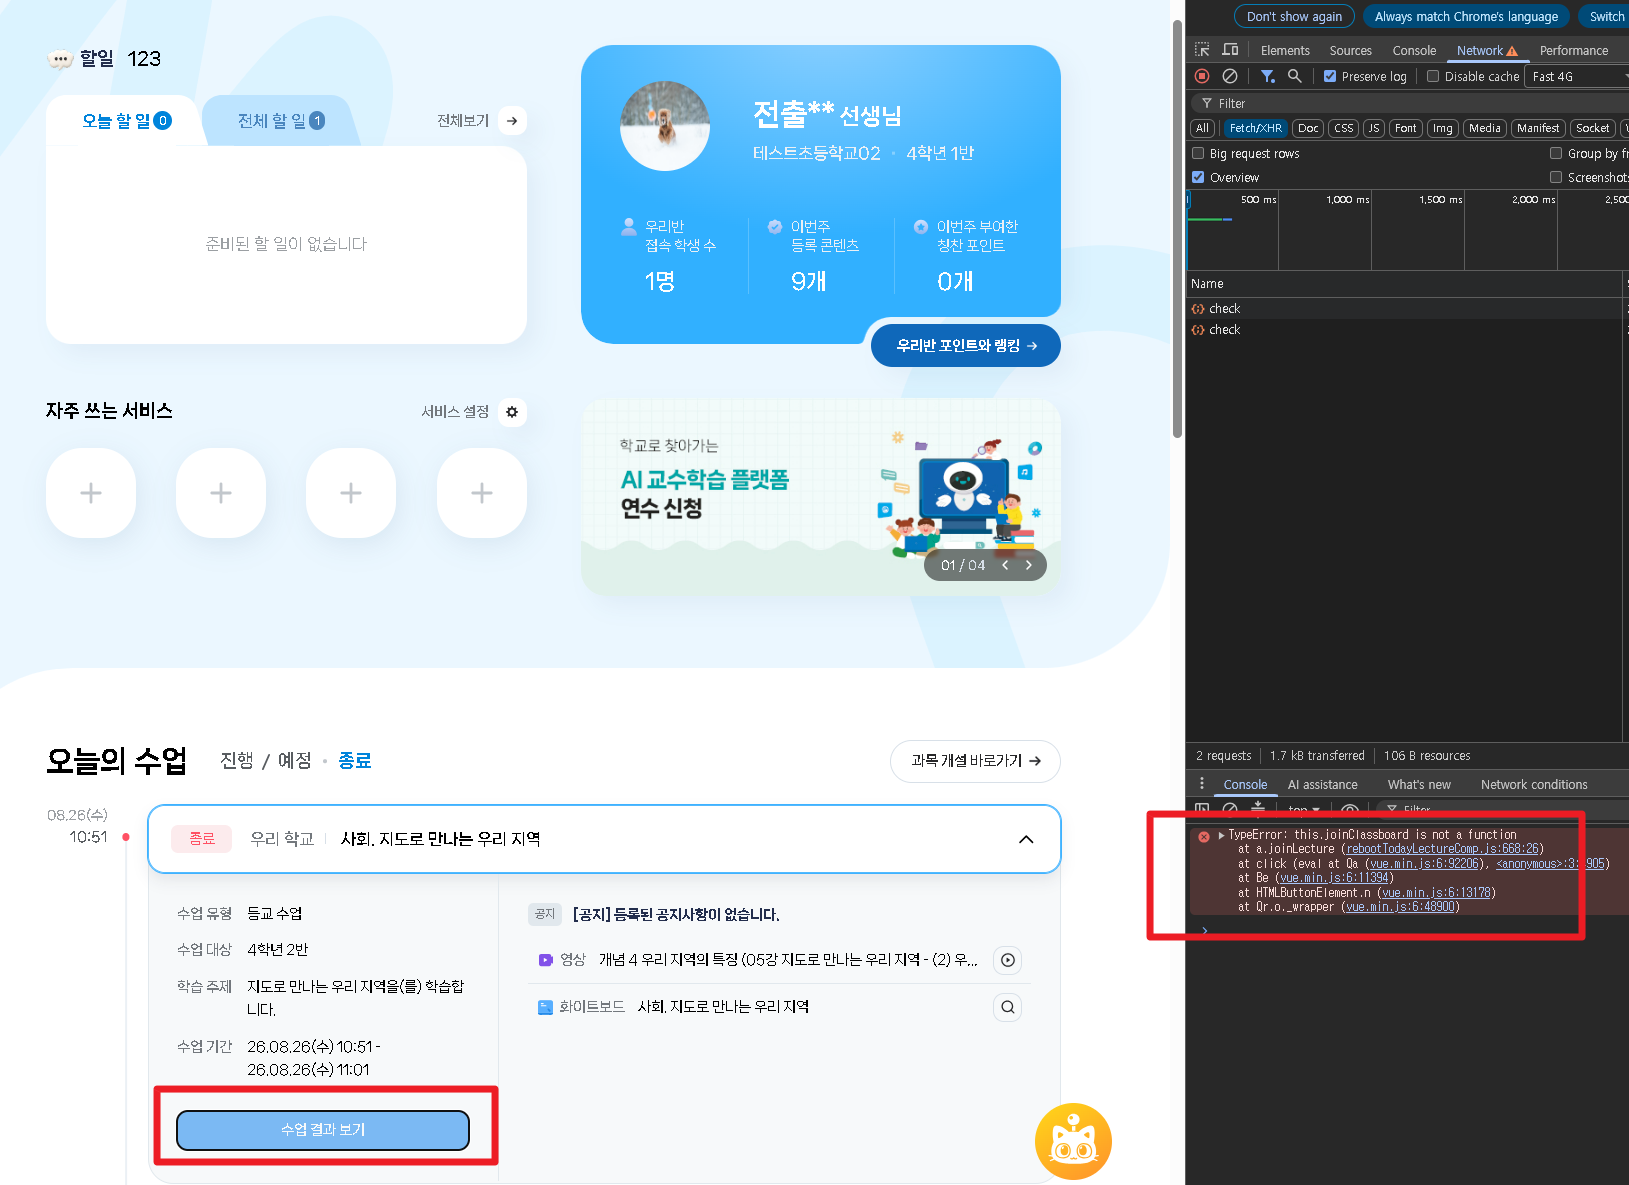Open the AI 교수학습 플랫폼 연수 신청 banner
The height and width of the screenshot is (1185, 1629).
821,497
